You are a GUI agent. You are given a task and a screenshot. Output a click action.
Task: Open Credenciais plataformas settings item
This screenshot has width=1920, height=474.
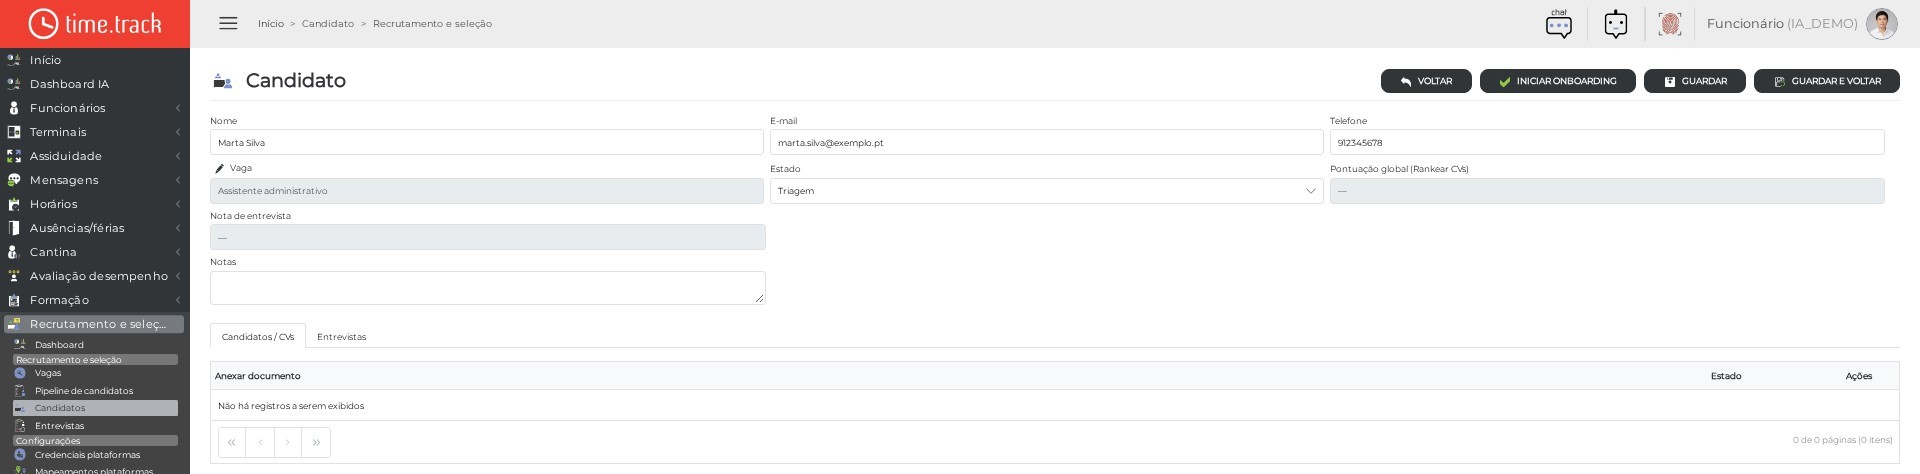click(87, 455)
